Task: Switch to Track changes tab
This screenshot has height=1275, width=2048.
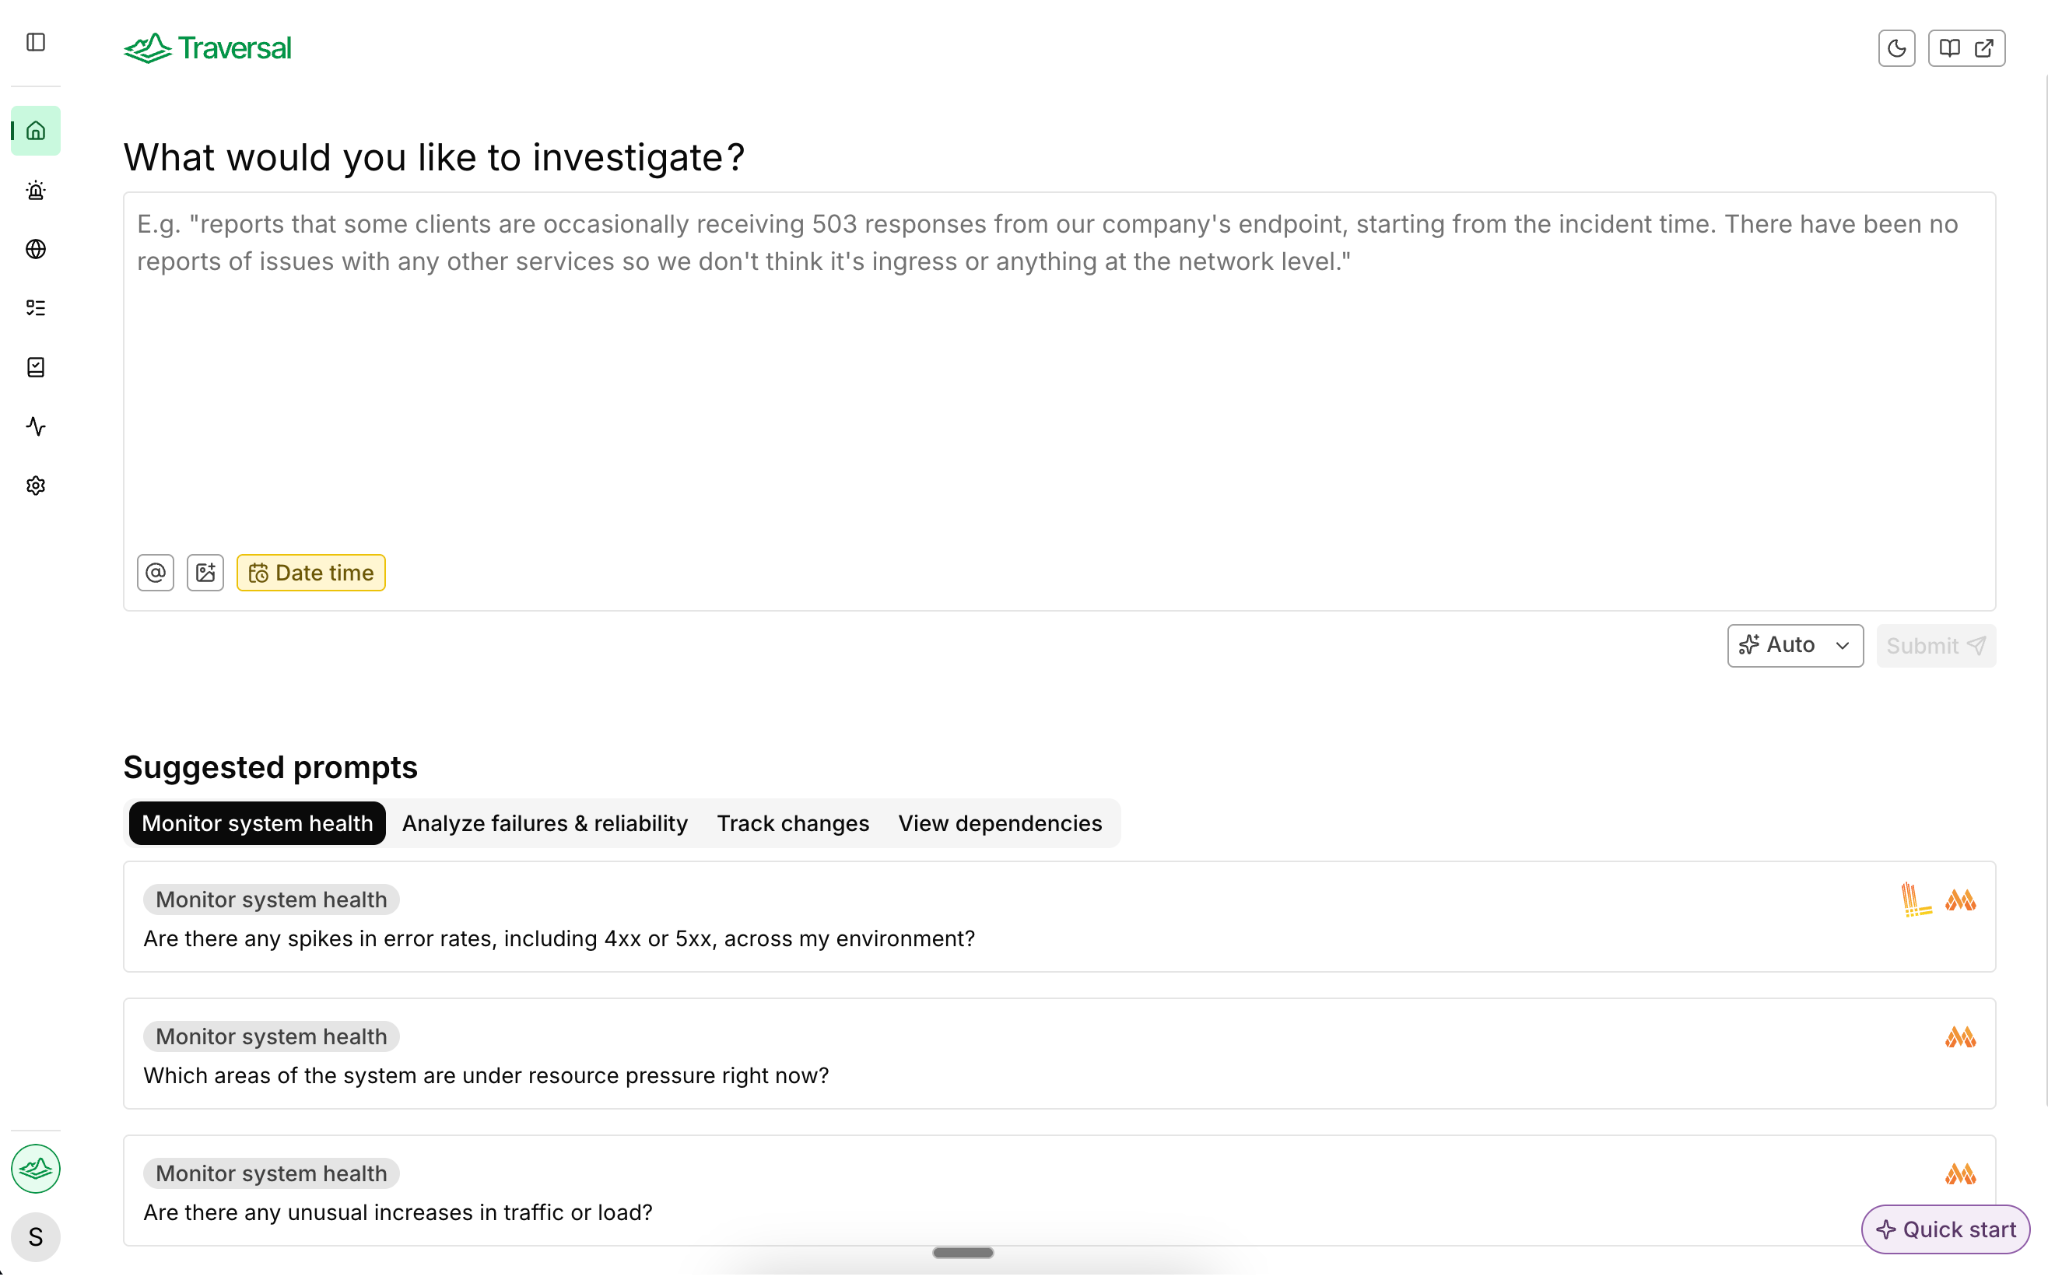Action: coord(792,823)
